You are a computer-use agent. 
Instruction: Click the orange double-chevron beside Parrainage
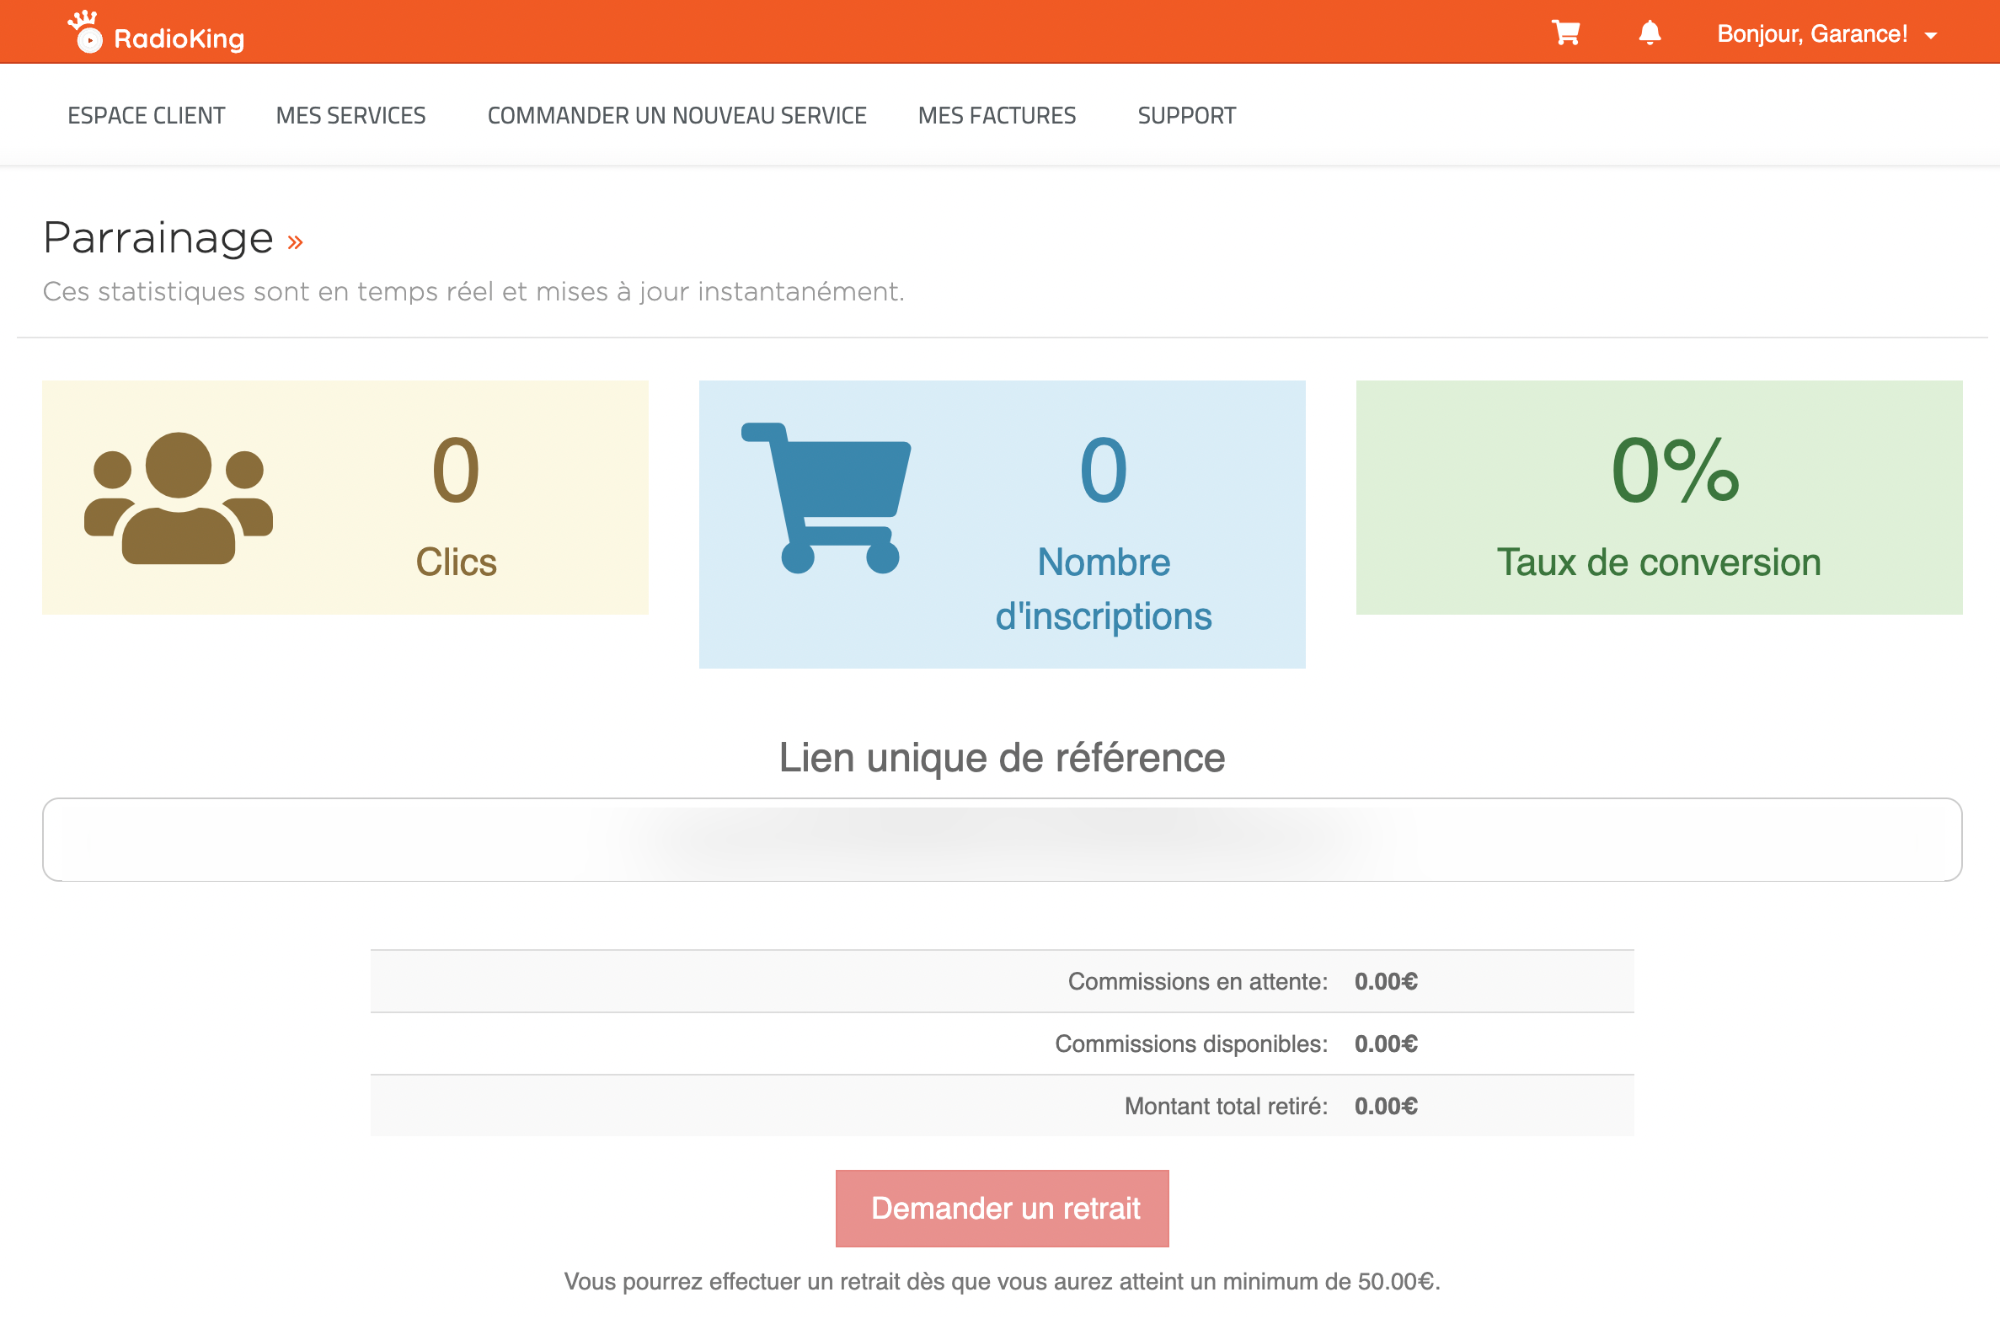(x=295, y=242)
